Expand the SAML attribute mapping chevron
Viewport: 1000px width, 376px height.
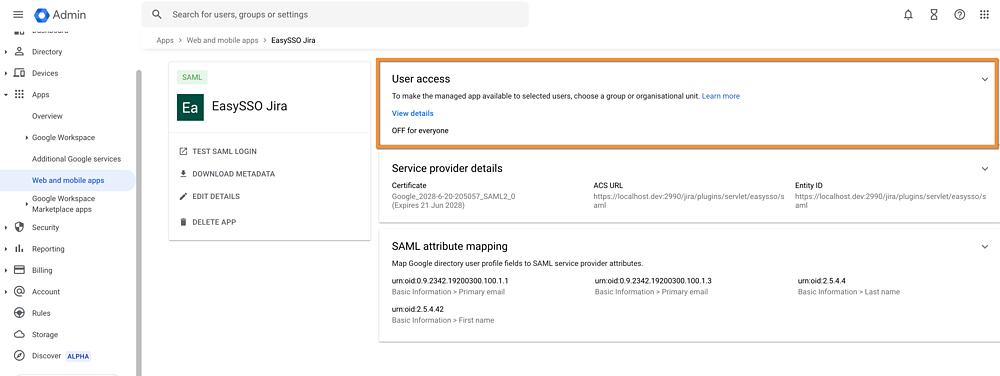[985, 246]
